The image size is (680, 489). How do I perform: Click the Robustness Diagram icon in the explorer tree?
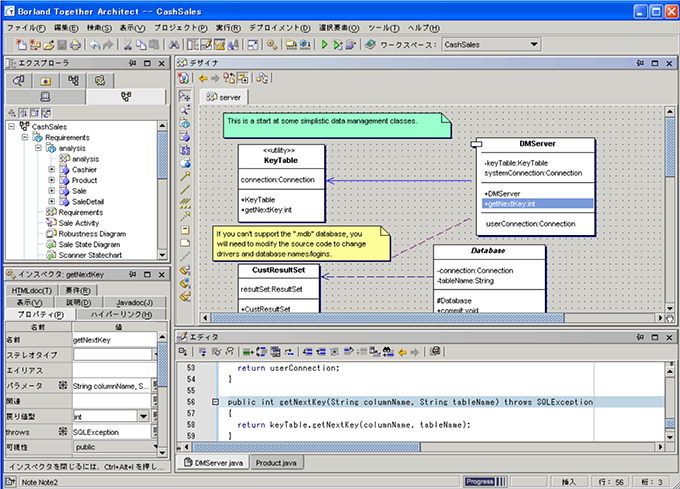pyautogui.click(x=50, y=234)
